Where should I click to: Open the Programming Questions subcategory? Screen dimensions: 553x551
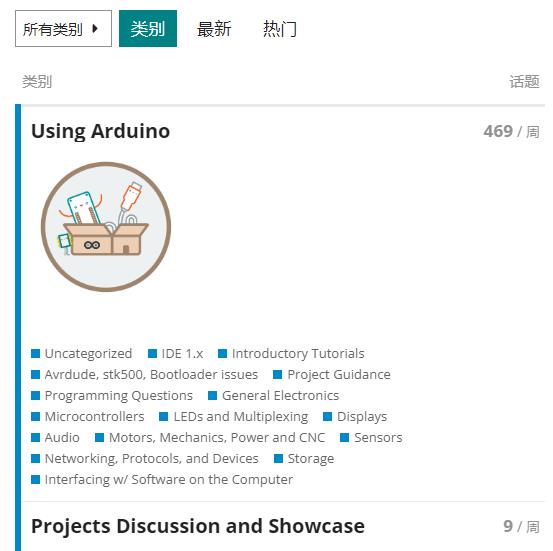pos(118,395)
